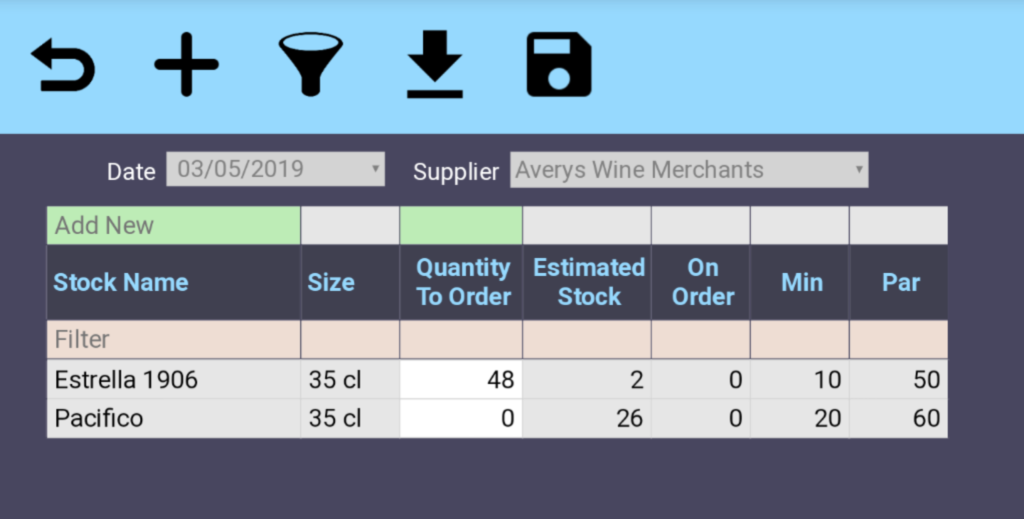The height and width of the screenshot is (519, 1024).
Task: Click the floppy disk save icon
Action: click(x=559, y=66)
